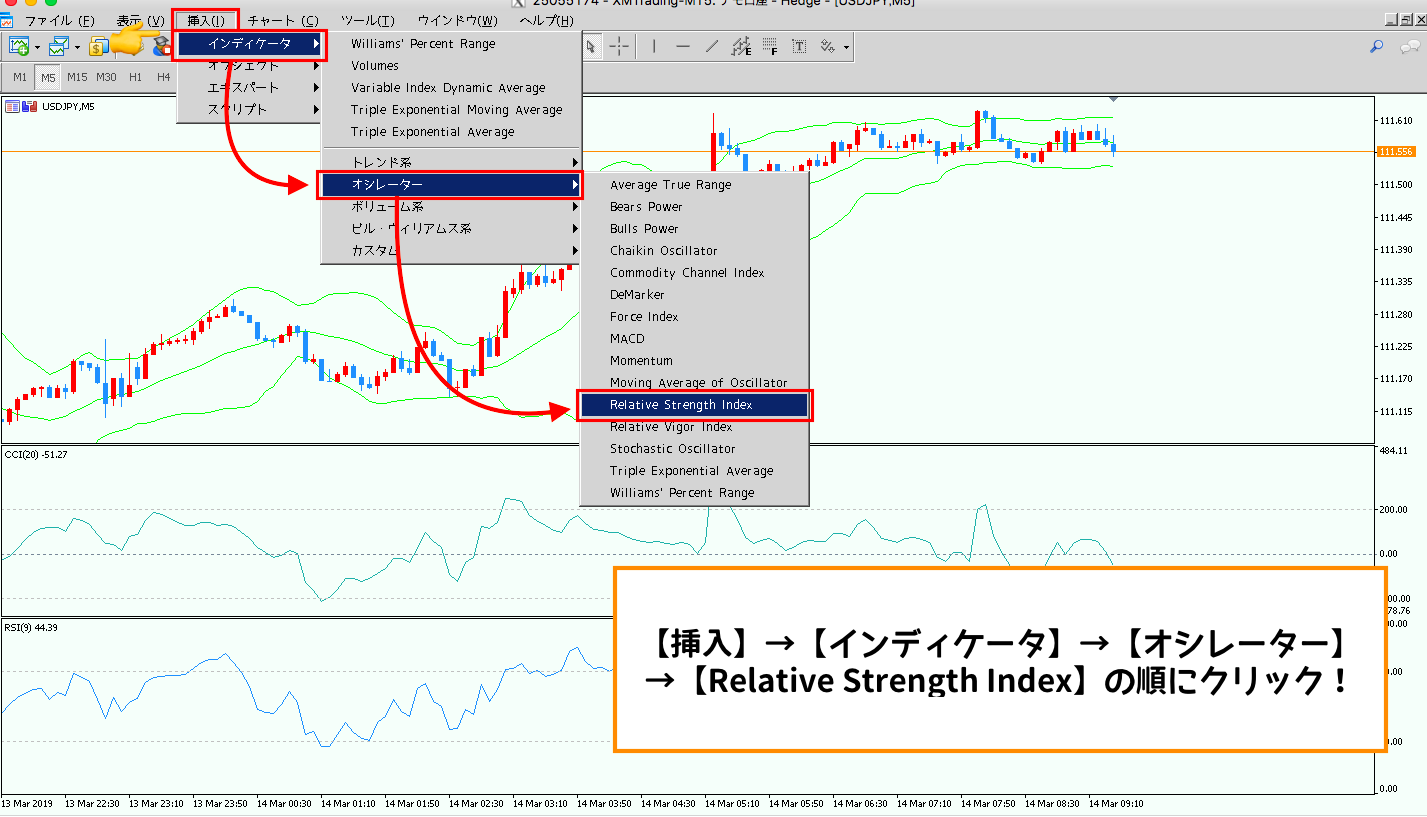
Task: Open the chat bubbles icon
Action: (x=1409, y=46)
